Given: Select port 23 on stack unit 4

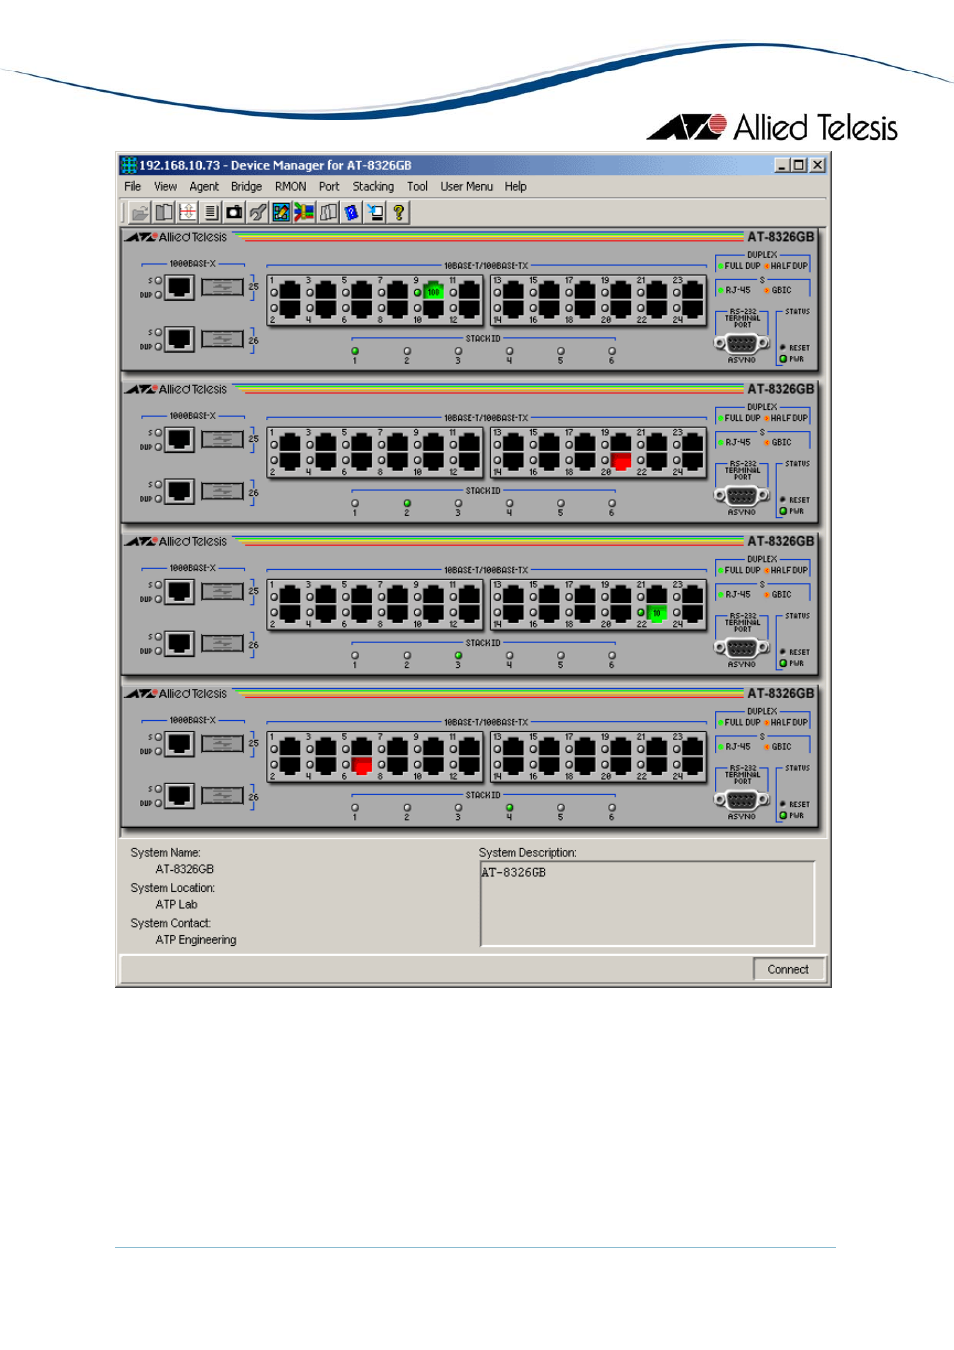Looking at the screenshot, I should (x=692, y=747).
